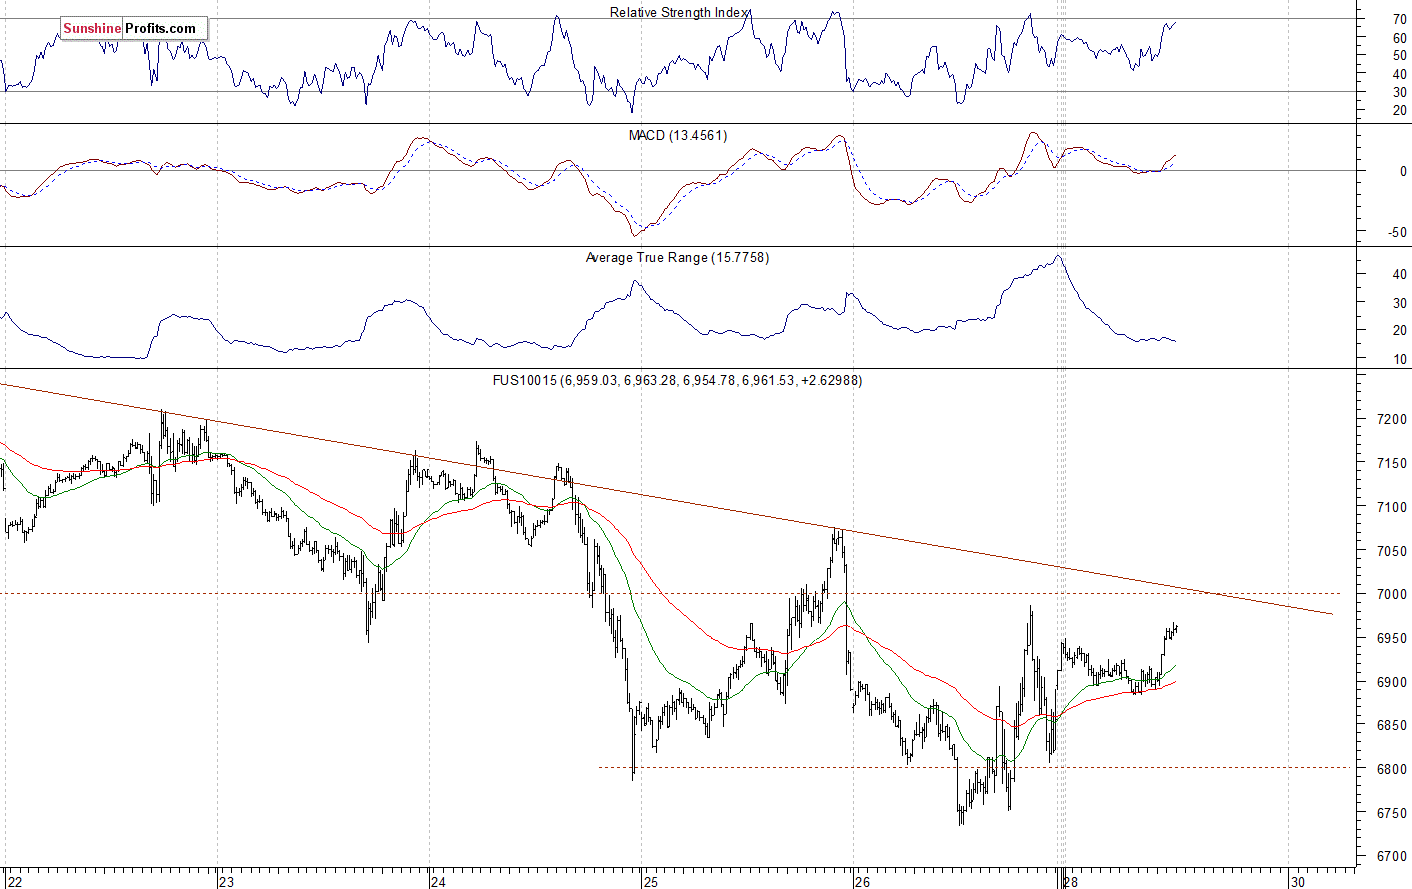
Task: Click the 6700 price axis label
Action: click(1391, 857)
